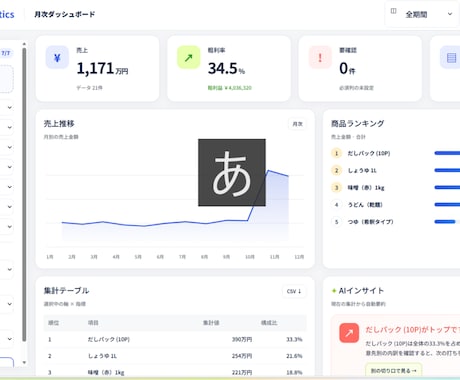Click the yen icon on 売上 card
Image resolution: width=460 pixels, height=380 pixels.
[57, 58]
